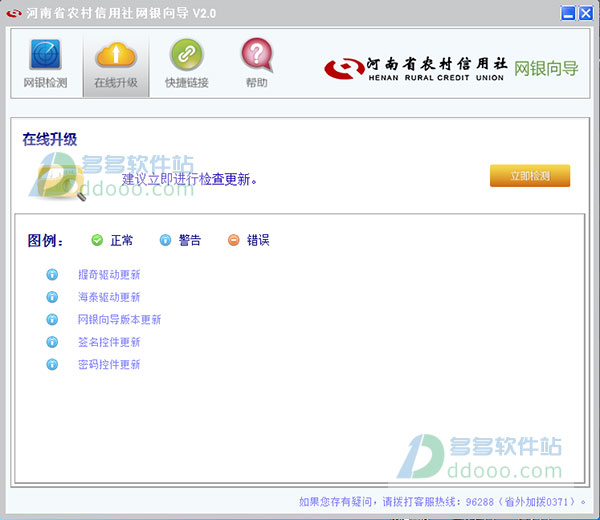Click info icon beside 海泰驱动更新

[52, 297]
